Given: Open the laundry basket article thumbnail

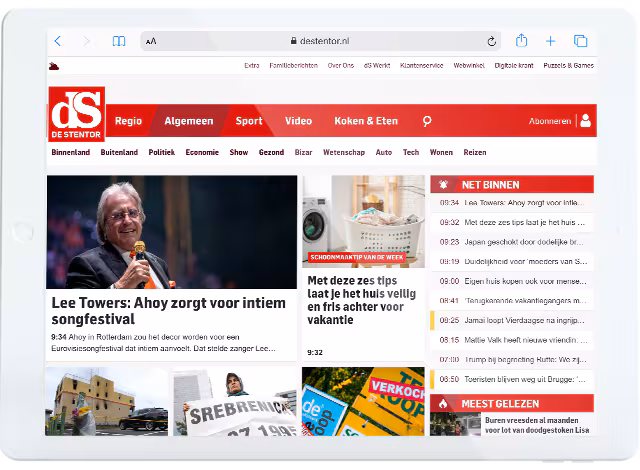Looking at the screenshot, I should 364,221.
